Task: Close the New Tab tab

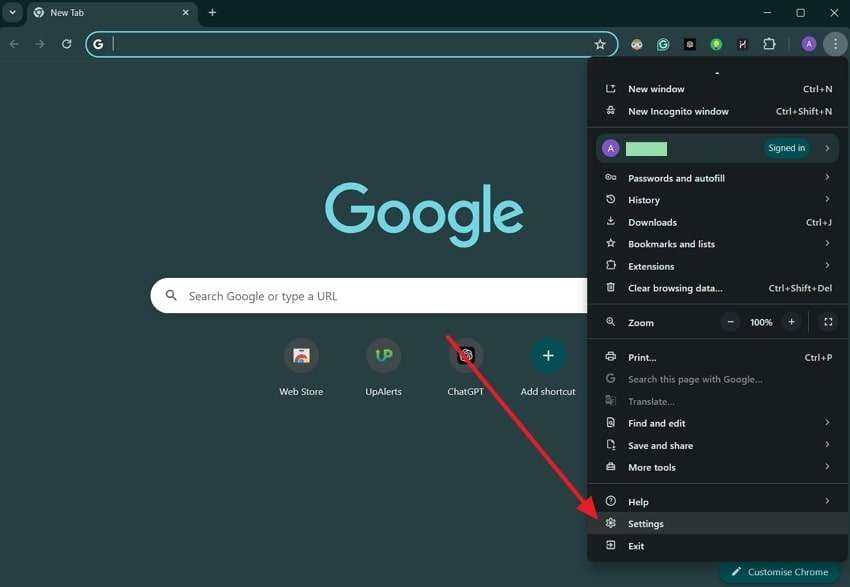Action: [x=185, y=12]
